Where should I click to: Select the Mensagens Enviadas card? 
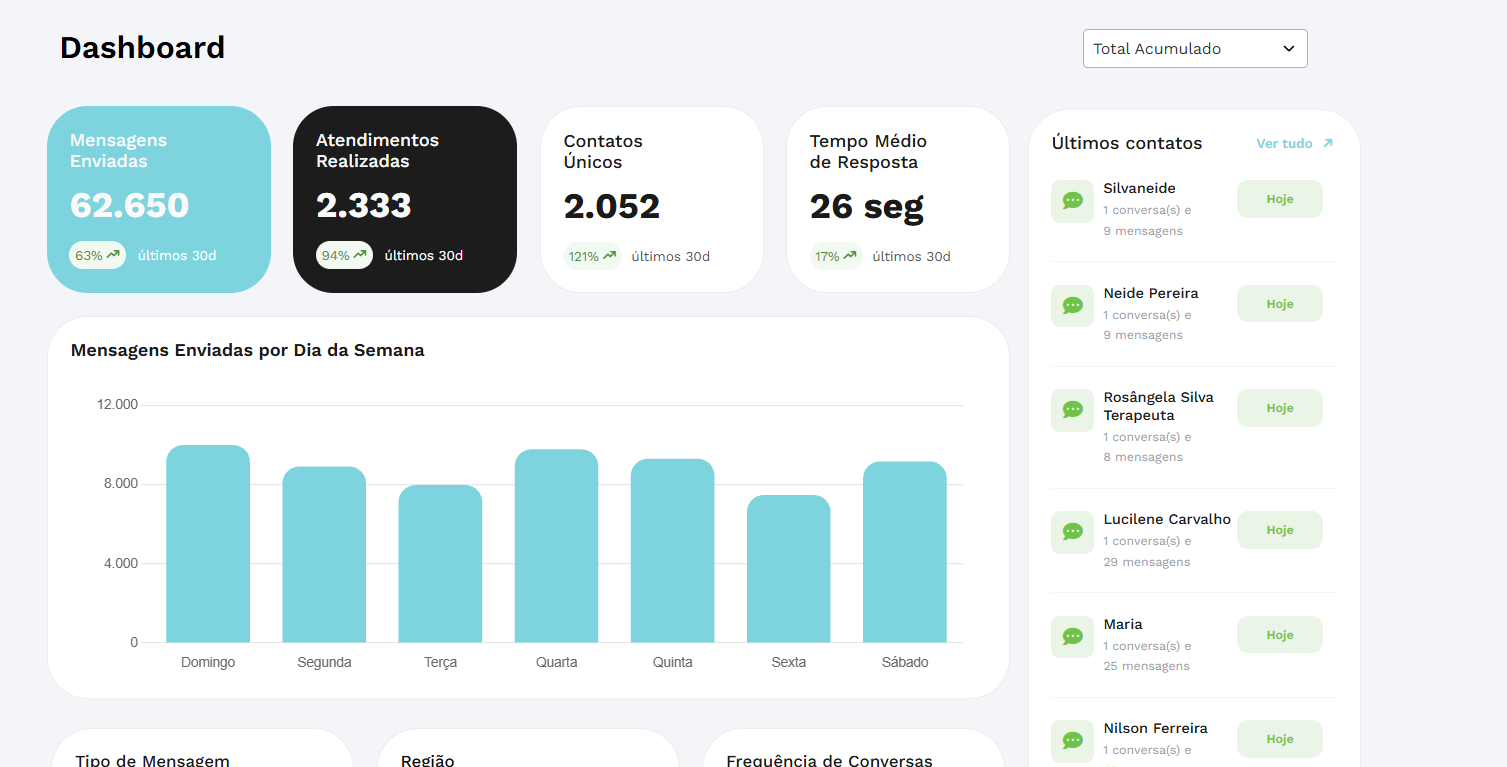[x=159, y=199]
